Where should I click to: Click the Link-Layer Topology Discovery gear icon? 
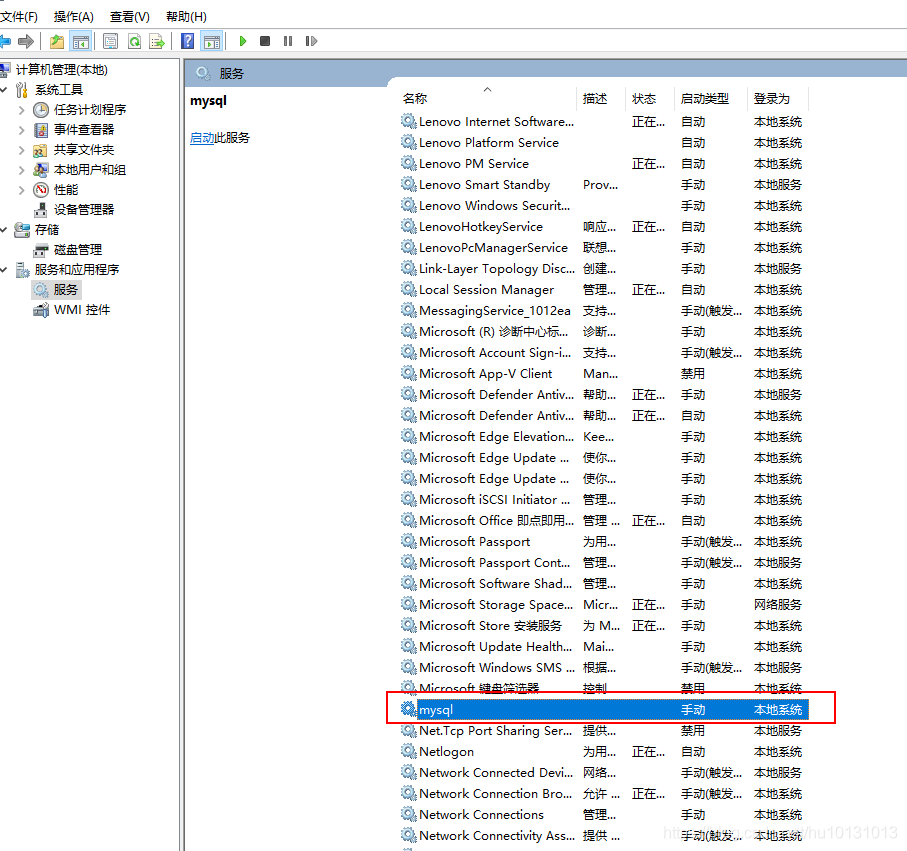(x=408, y=268)
